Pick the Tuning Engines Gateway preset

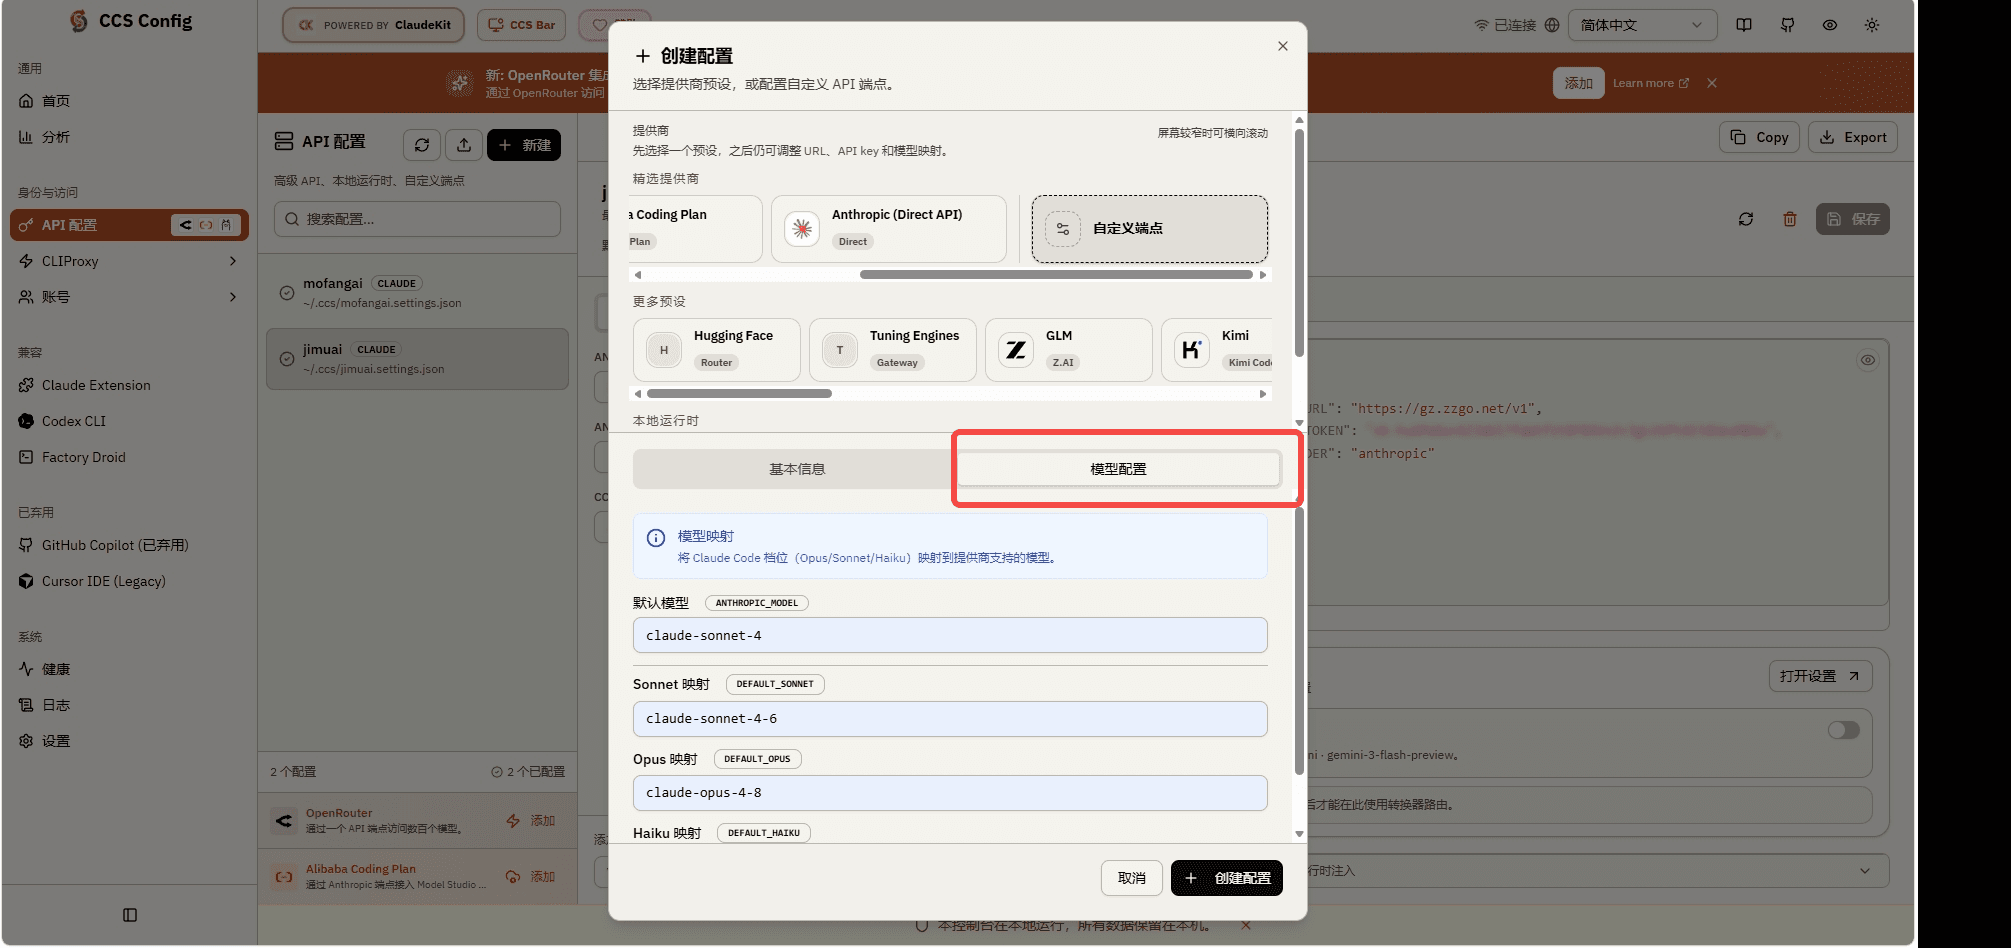pyautogui.click(x=893, y=349)
